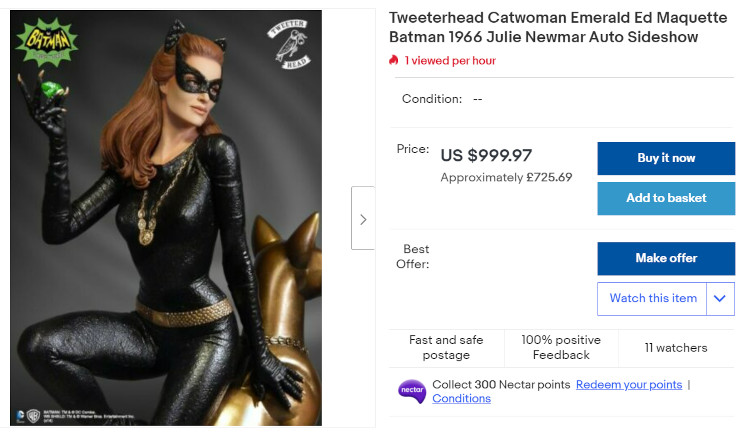Click the Tweeterhead Catwoman listing title
The image size is (750, 437).
tap(543, 28)
